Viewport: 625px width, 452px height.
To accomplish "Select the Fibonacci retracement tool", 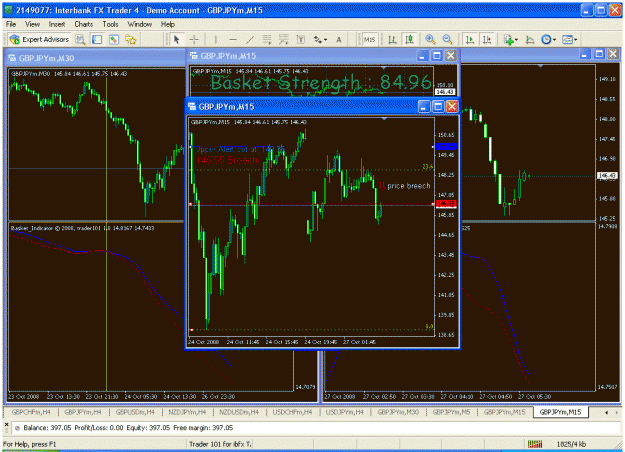I will coord(283,39).
